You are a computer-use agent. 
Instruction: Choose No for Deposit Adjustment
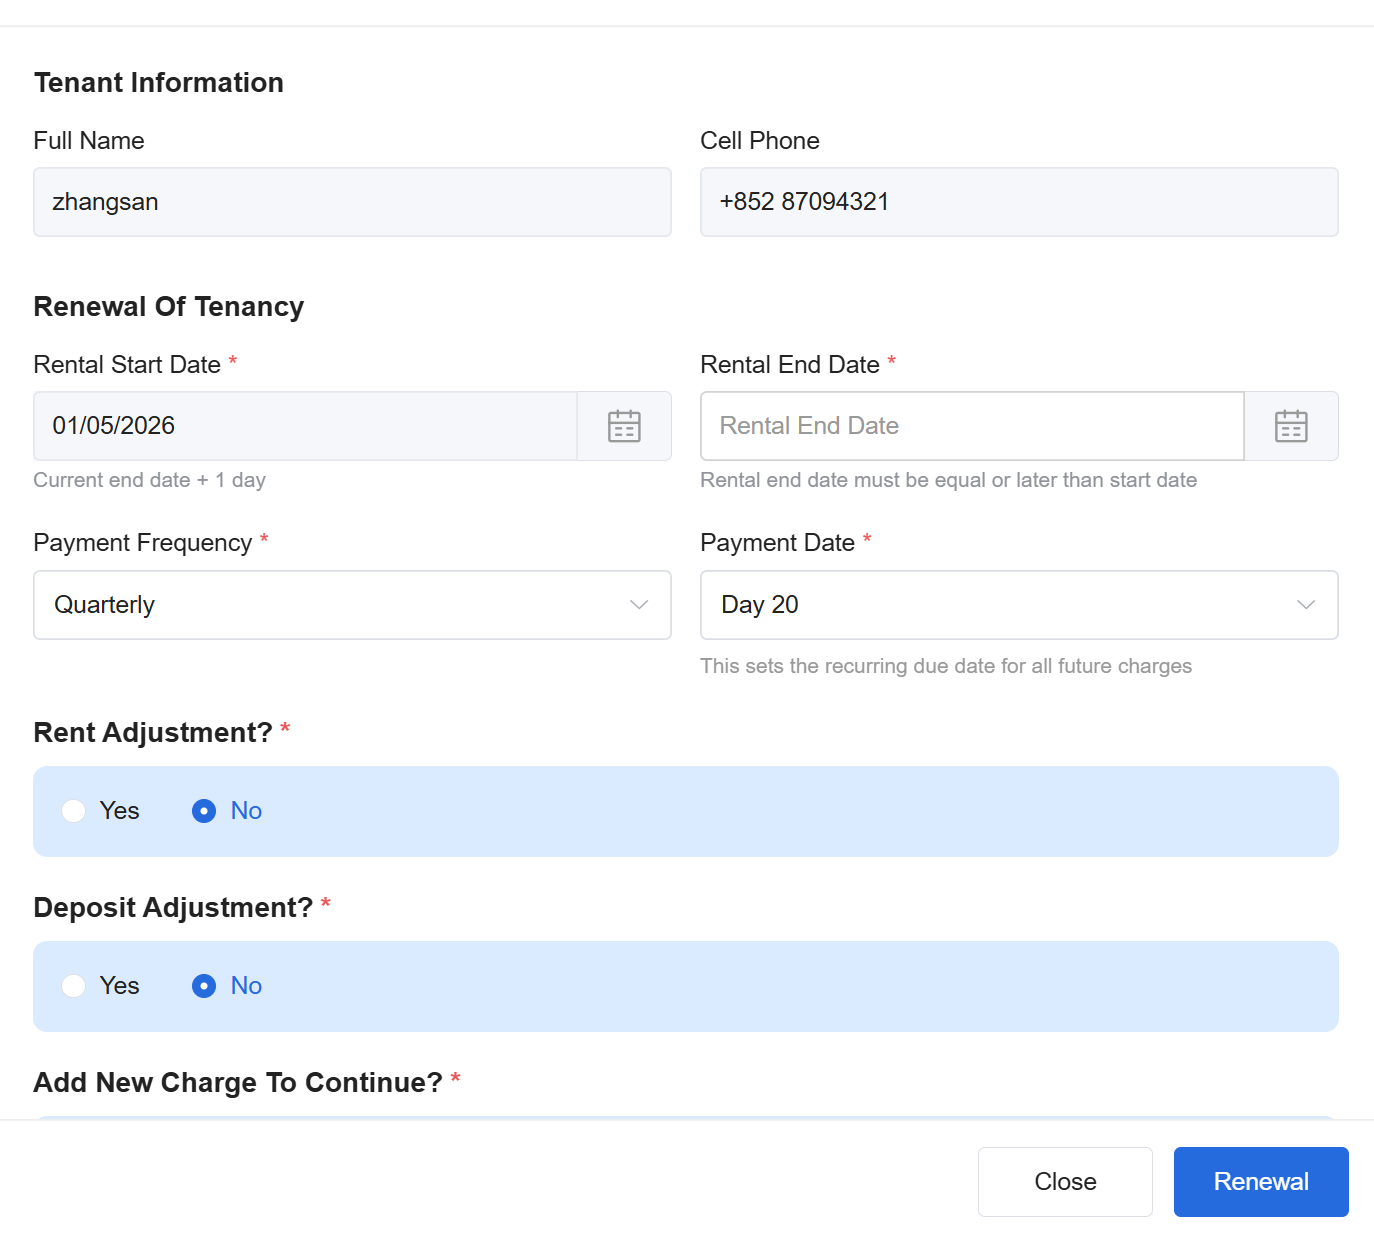[x=204, y=986]
